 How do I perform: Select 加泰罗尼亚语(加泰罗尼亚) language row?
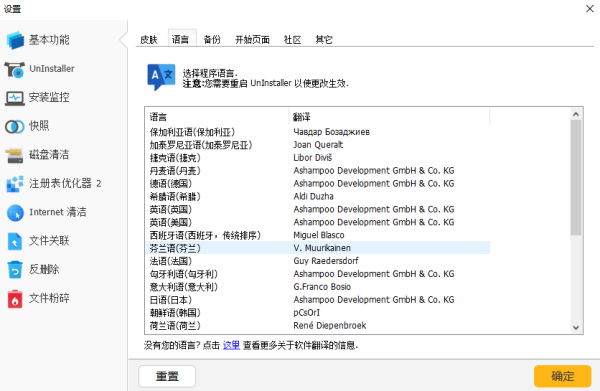318,145
